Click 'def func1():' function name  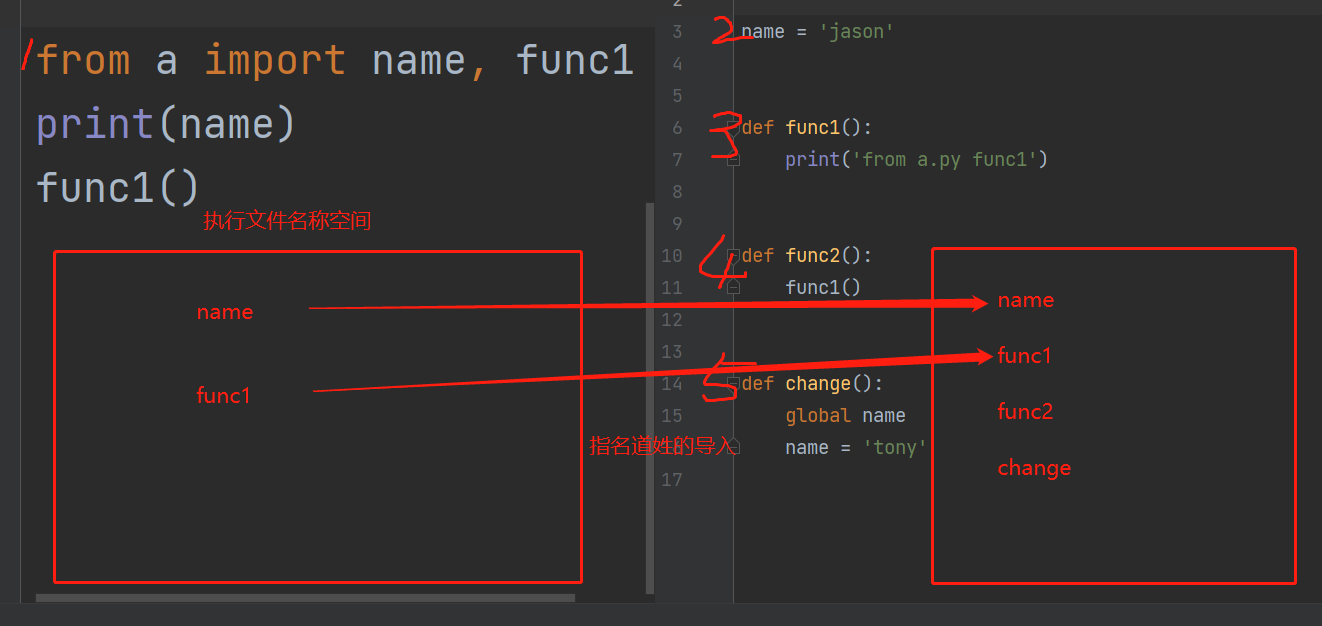[x=812, y=127]
